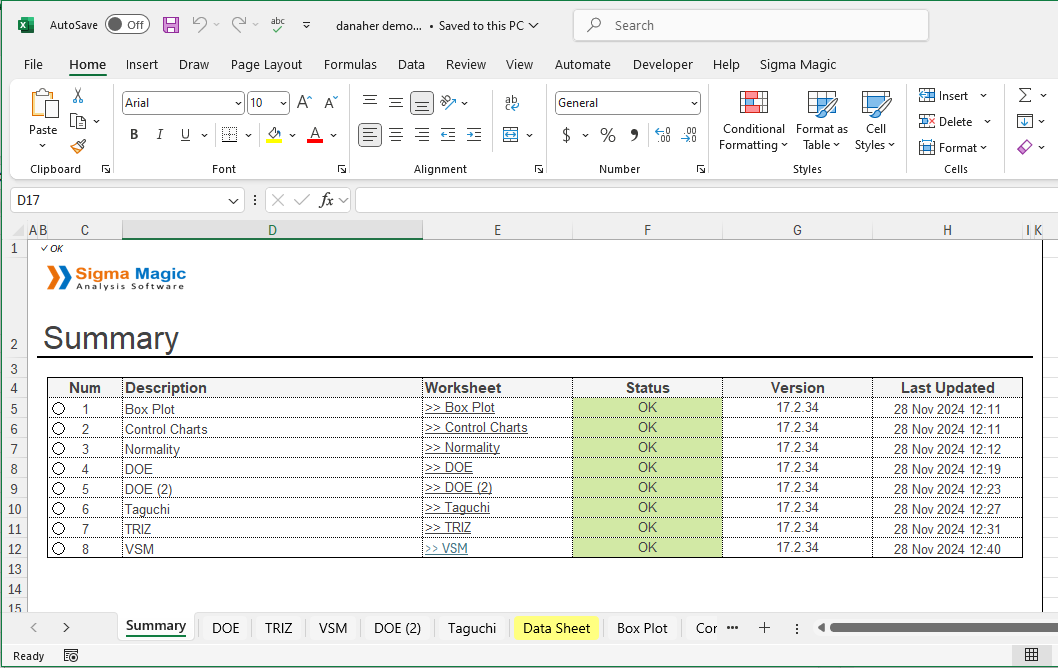The width and height of the screenshot is (1058, 668).
Task: Open the >> Taguchi worksheet link
Action: pos(457,508)
